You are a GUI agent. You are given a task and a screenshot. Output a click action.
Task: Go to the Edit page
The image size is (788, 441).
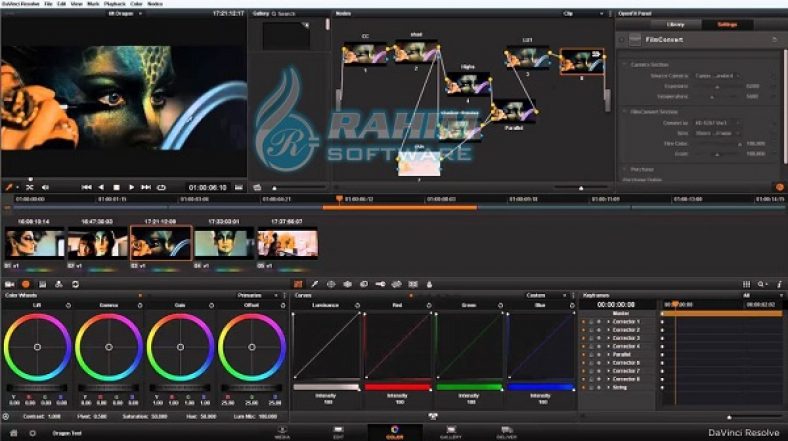(x=338, y=432)
